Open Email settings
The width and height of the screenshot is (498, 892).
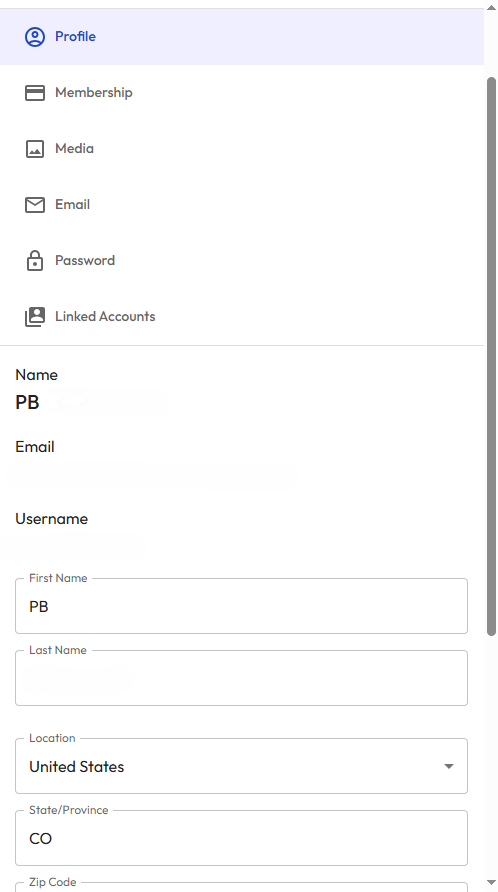242,205
